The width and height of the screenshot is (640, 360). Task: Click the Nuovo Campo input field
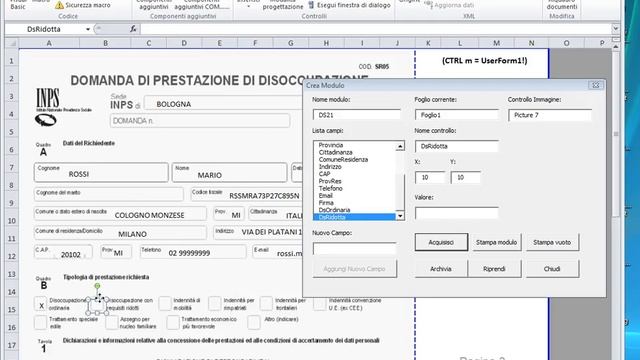(x=355, y=249)
